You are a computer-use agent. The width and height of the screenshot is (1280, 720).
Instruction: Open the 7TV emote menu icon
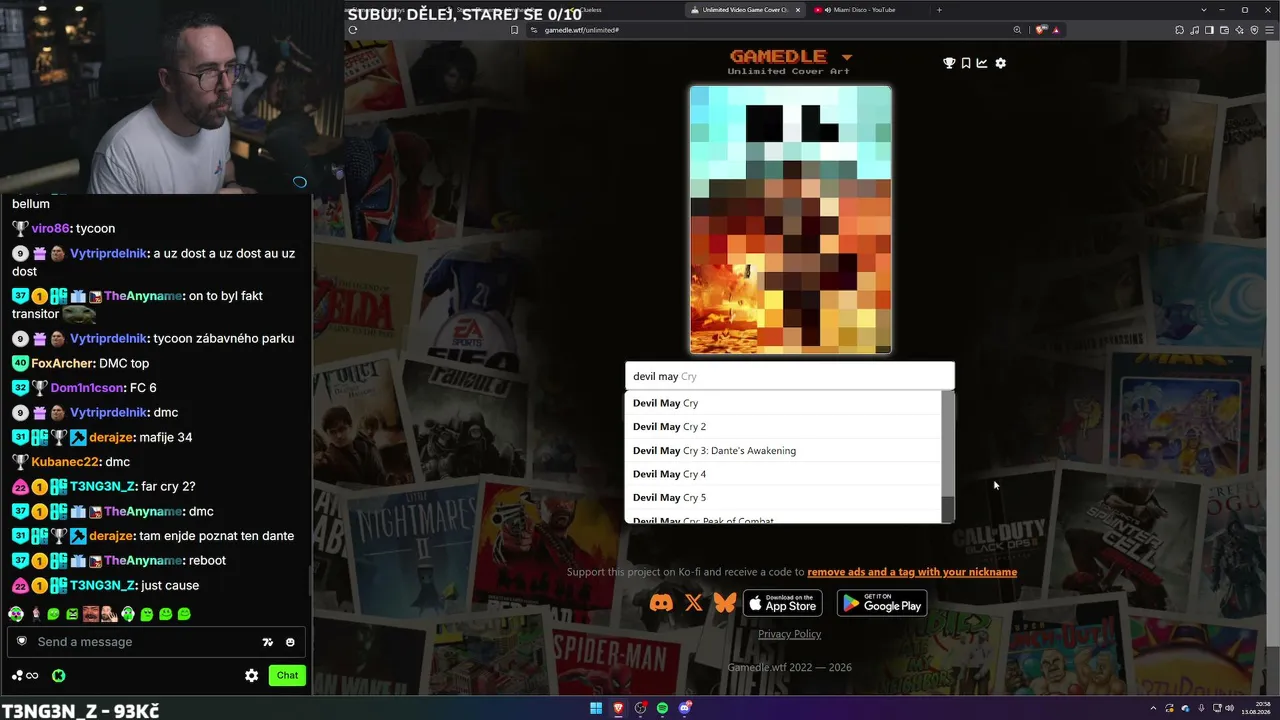click(268, 642)
